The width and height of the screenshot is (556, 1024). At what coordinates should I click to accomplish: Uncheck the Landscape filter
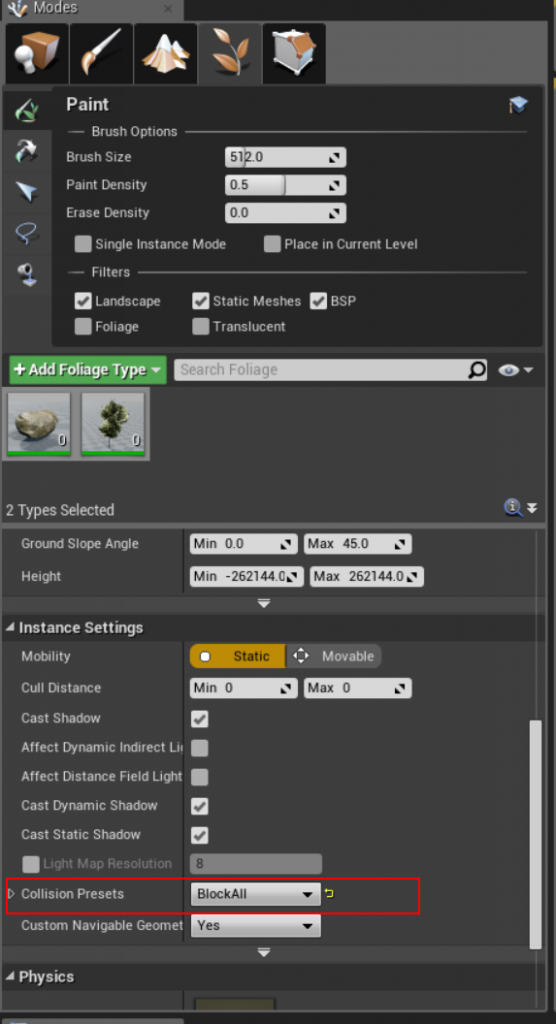83,301
